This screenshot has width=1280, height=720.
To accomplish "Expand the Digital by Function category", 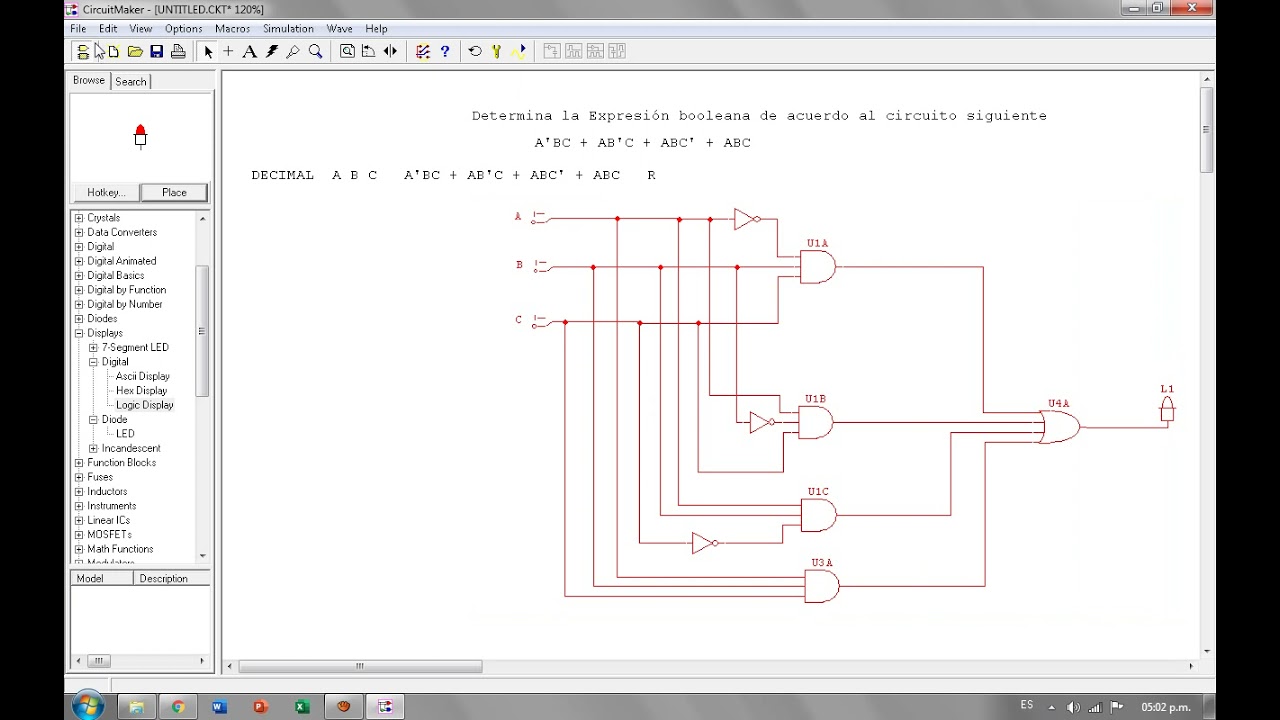I will (79, 290).
